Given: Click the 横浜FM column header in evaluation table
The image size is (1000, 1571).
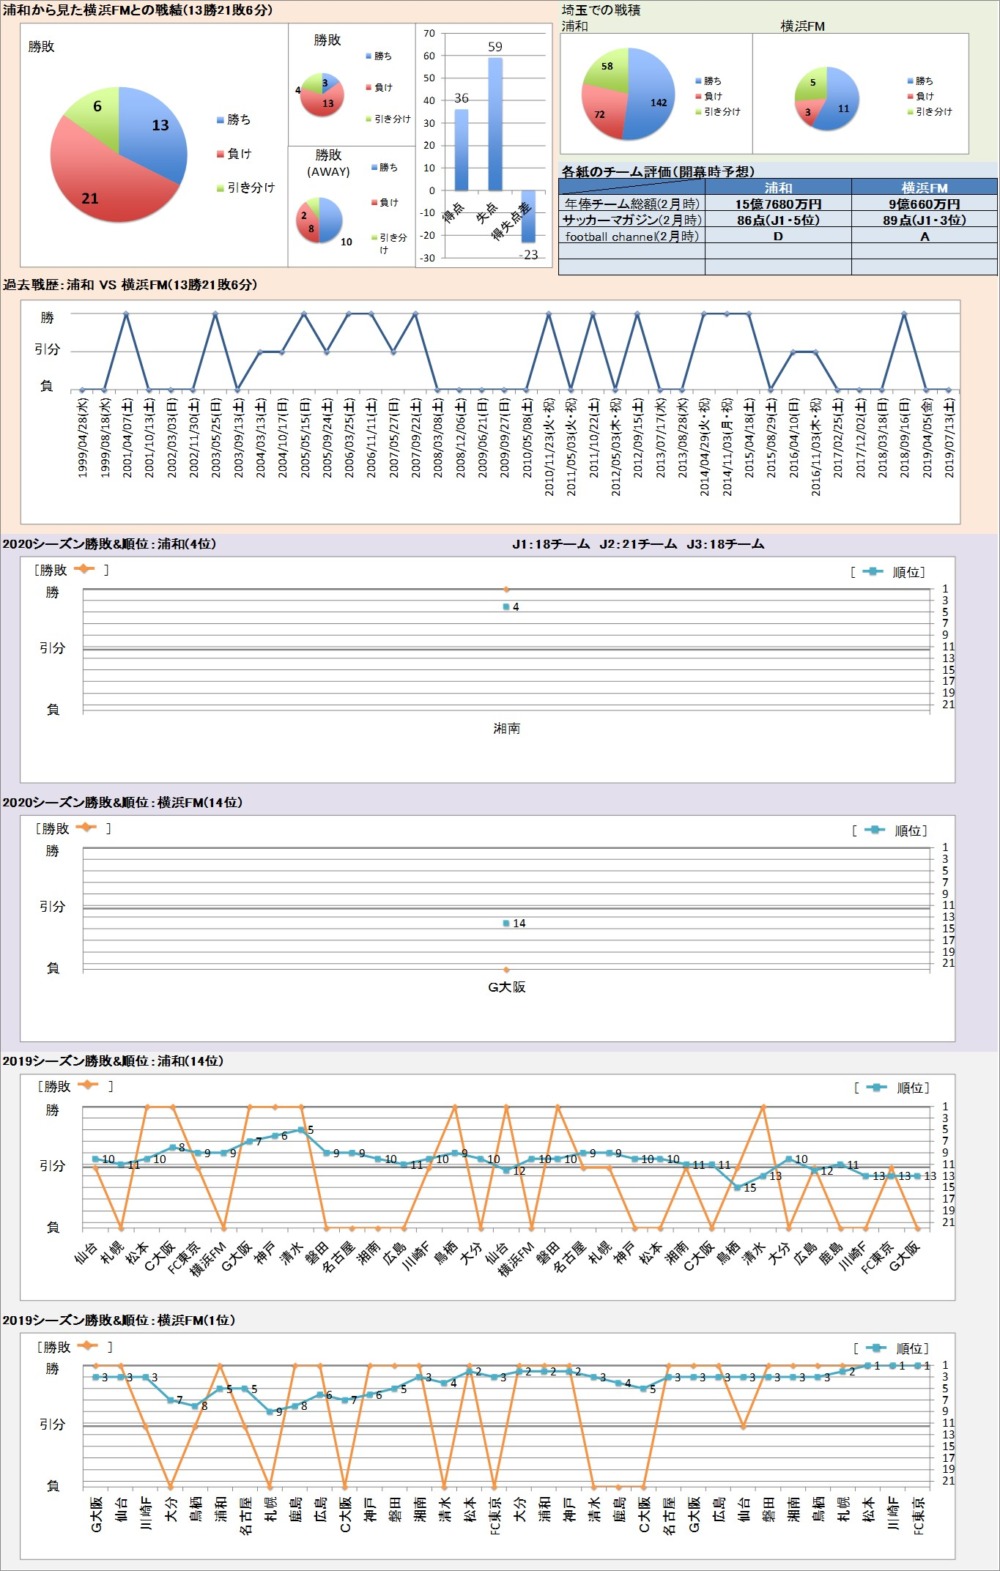Looking at the screenshot, I should pos(924,187).
